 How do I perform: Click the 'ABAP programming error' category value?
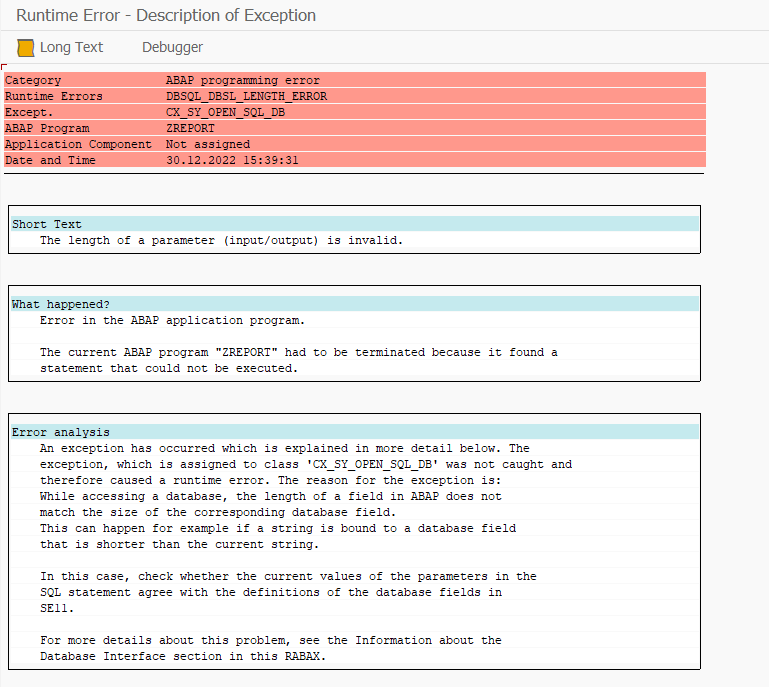pyautogui.click(x=243, y=80)
